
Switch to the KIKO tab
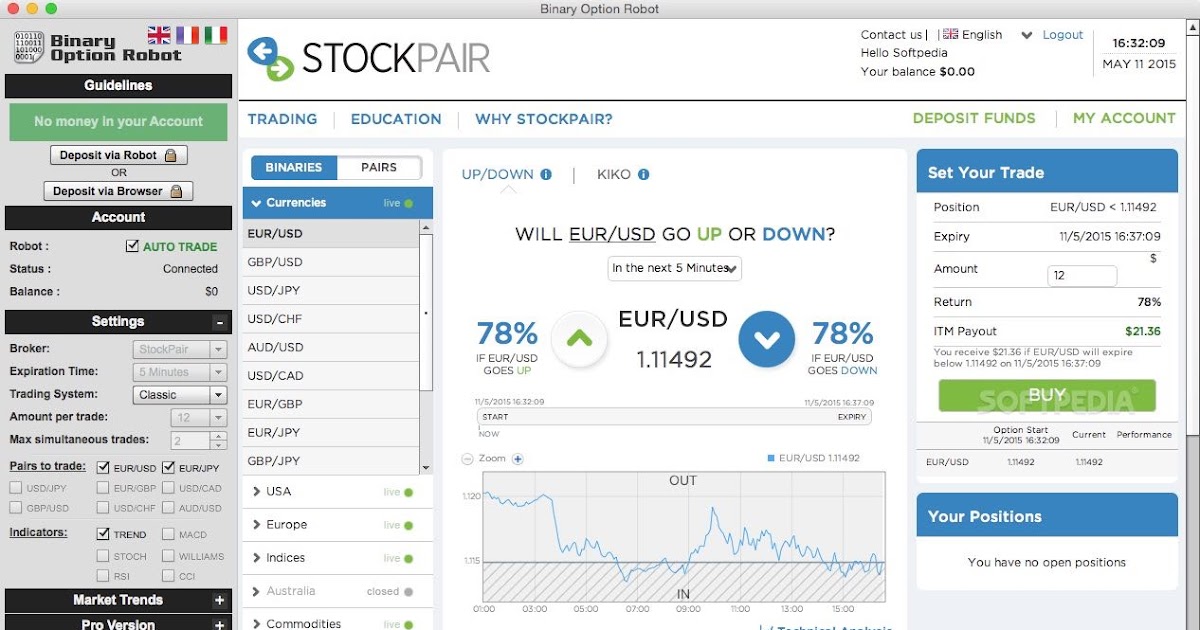(x=614, y=174)
